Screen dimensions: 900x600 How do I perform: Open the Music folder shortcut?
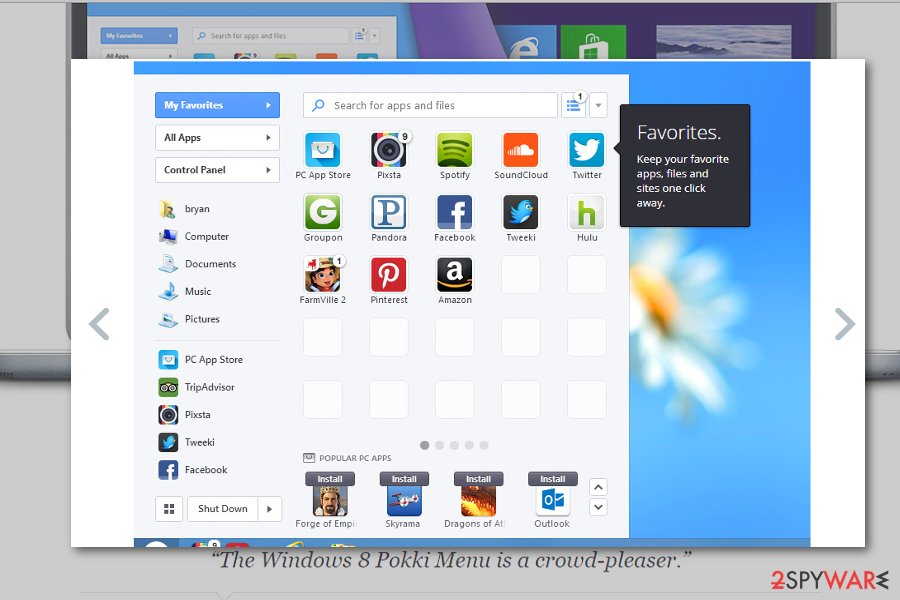click(185, 292)
